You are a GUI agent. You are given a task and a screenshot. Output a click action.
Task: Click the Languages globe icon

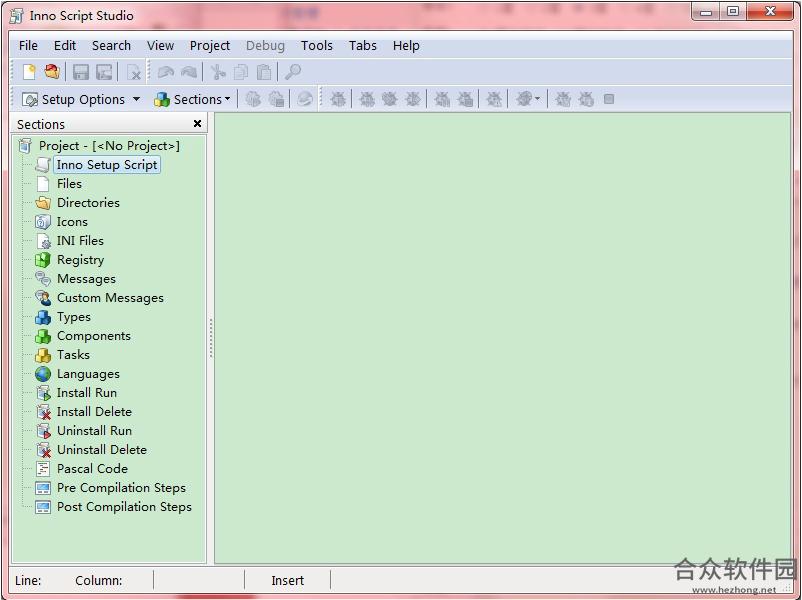coord(43,374)
